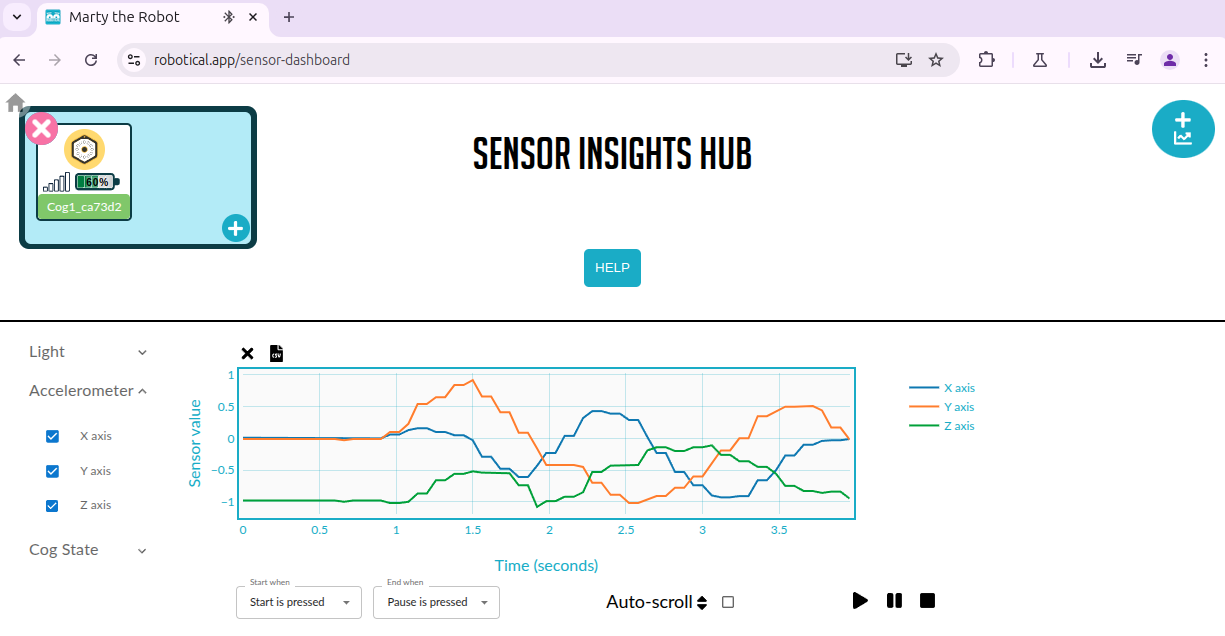Viewport: 1225px width, 636px height.
Task: Open the 'Pause is pressed' dropdown
Action: 436,602
